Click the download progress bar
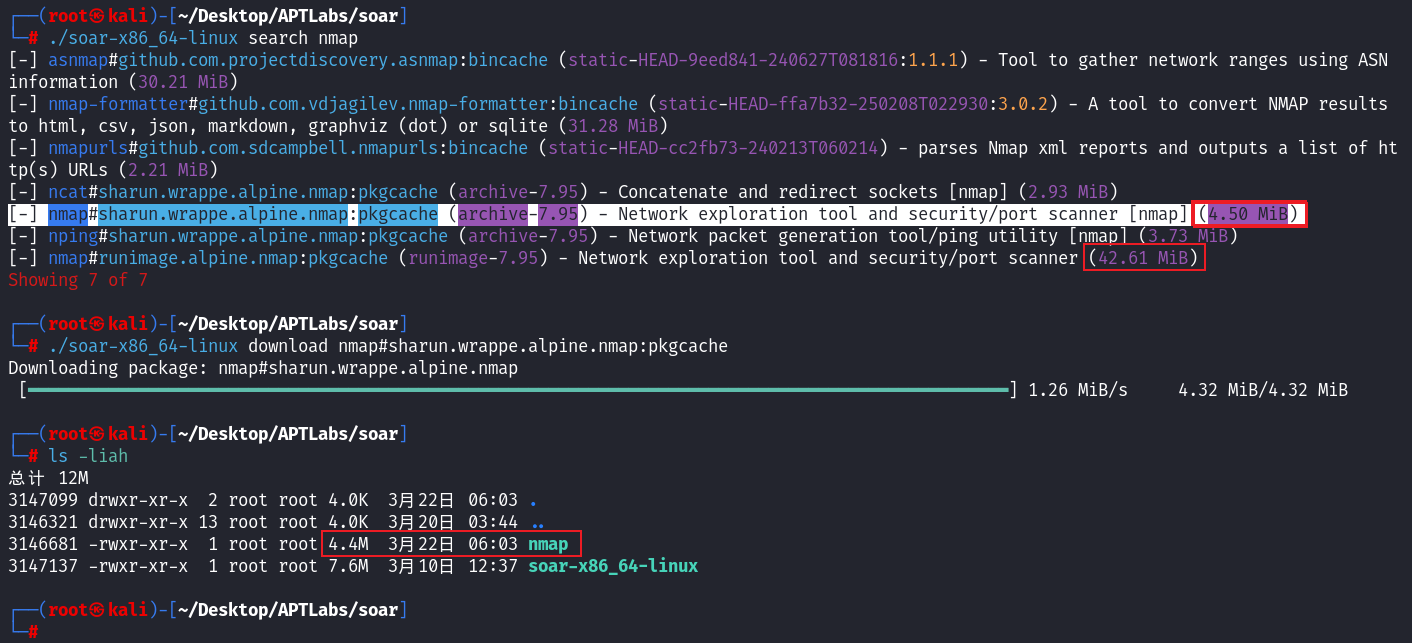This screenshot has height=643, width=1412. point(517,390)
